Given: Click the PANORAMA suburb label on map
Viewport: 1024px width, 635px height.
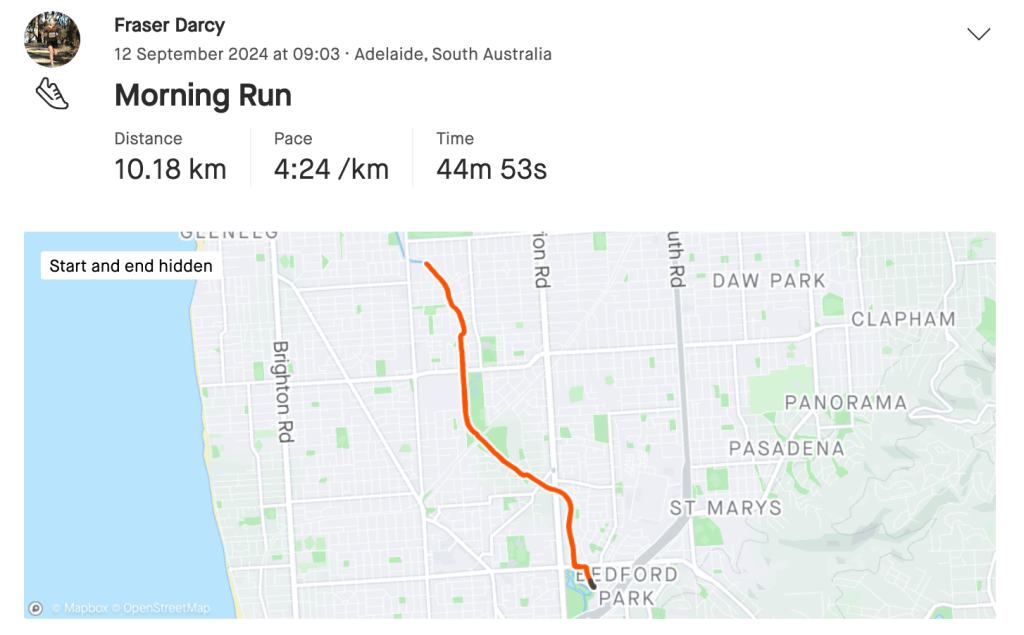Looking at the screenshot, I should tap(845, 403).
